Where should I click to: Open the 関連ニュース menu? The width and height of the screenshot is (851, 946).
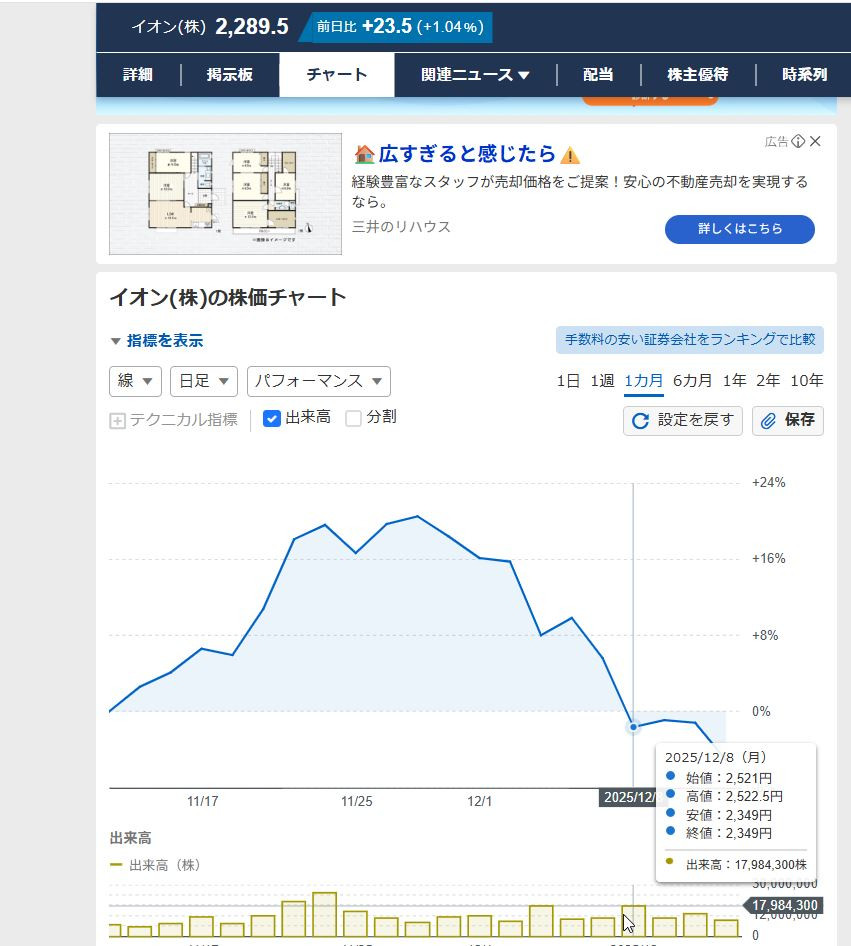tap(475, 75)
